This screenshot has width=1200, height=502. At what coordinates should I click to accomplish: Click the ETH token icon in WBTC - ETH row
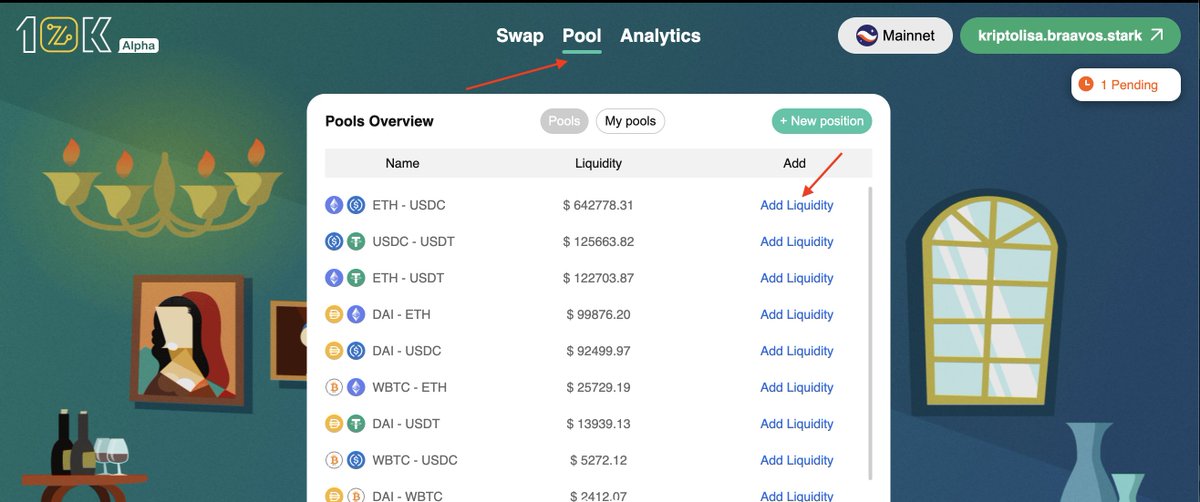pos(356,387)
